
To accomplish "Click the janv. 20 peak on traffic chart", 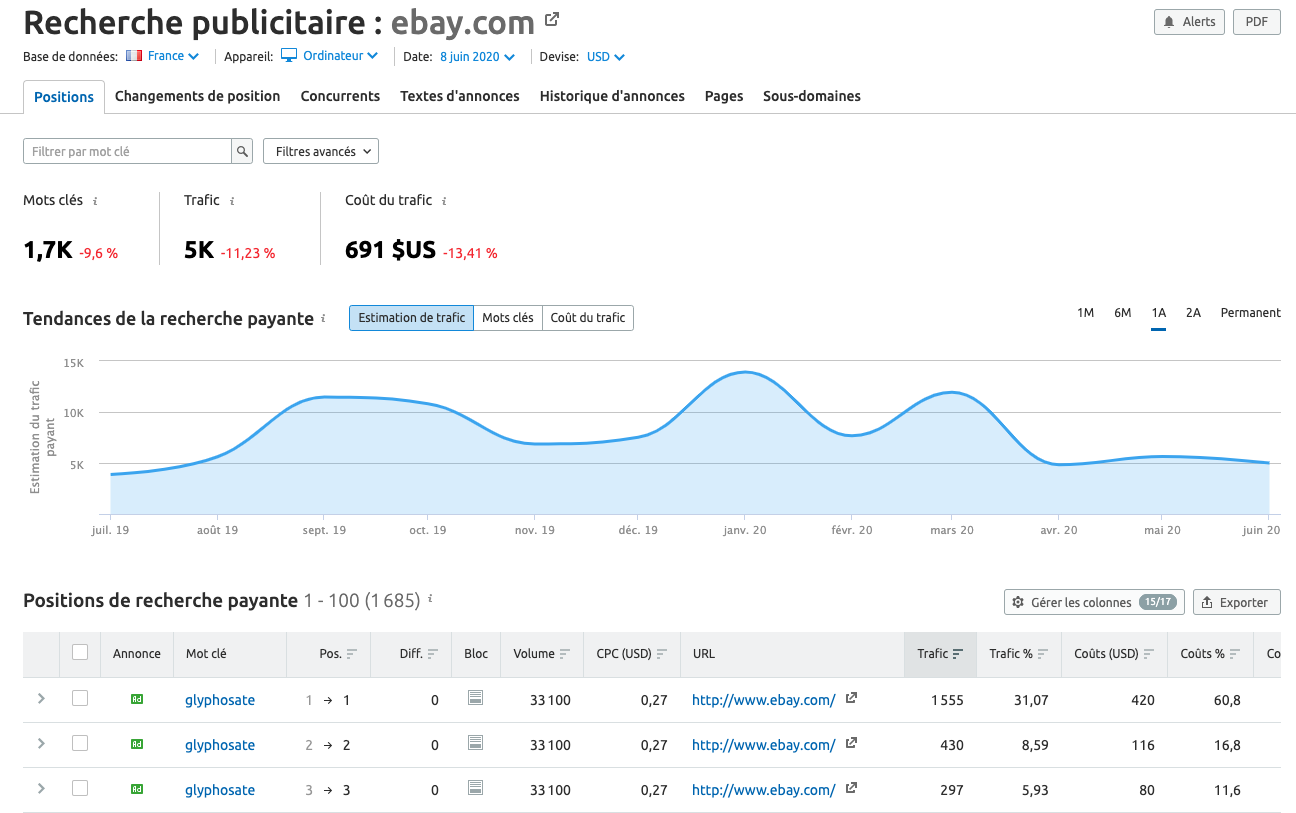I will (744, 372).
